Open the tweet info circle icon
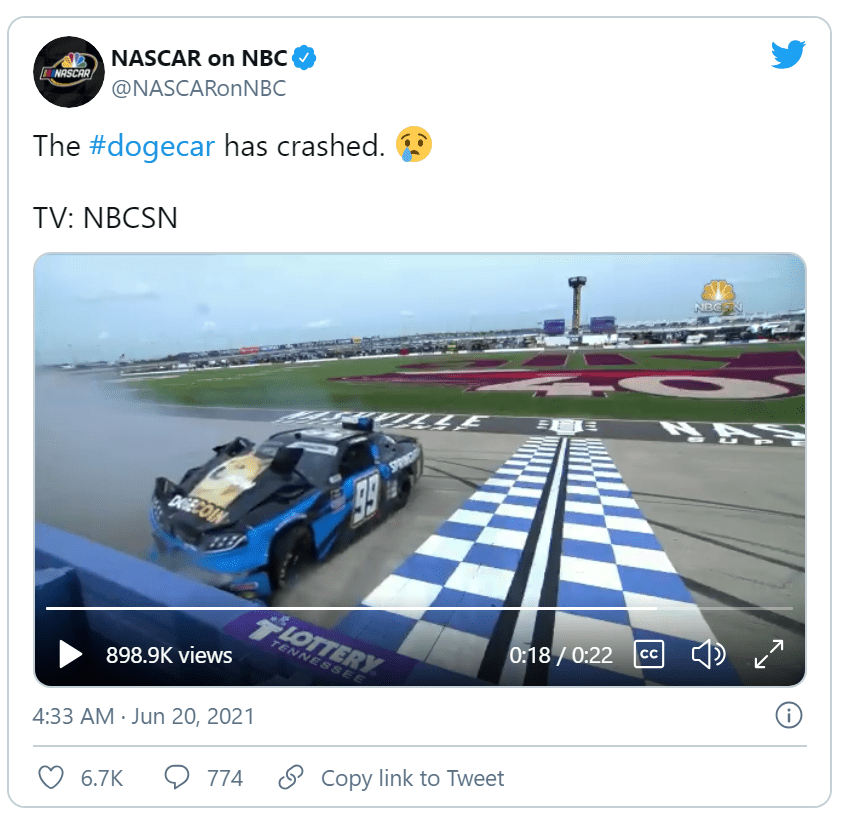 tap(789, 715)
